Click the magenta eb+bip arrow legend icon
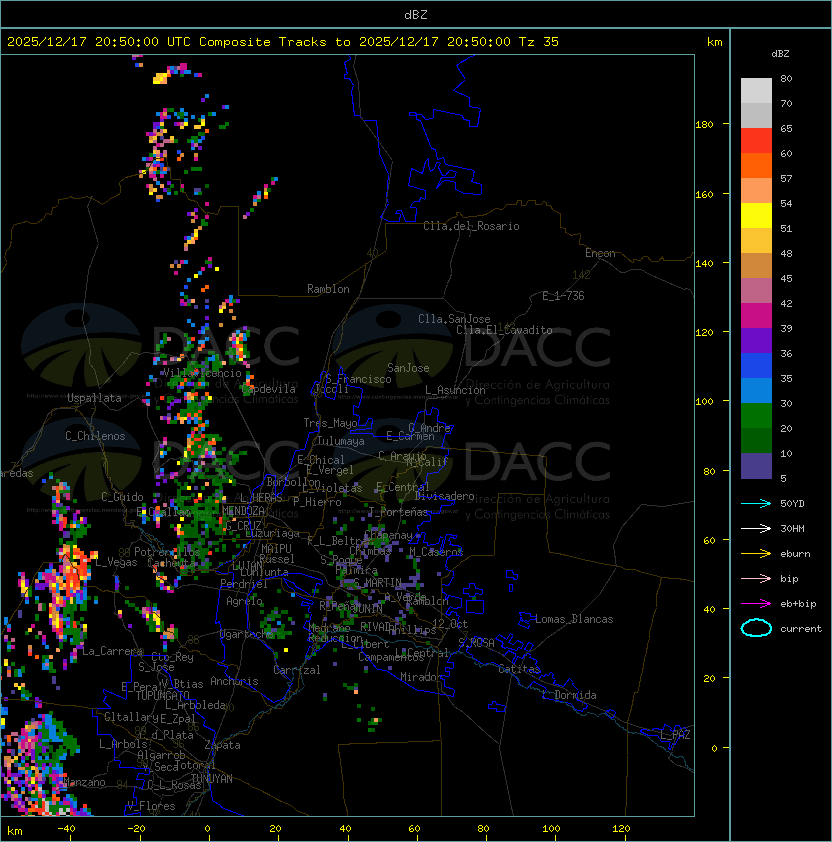This screenshot has height=842, width=832. click(756, 604)
